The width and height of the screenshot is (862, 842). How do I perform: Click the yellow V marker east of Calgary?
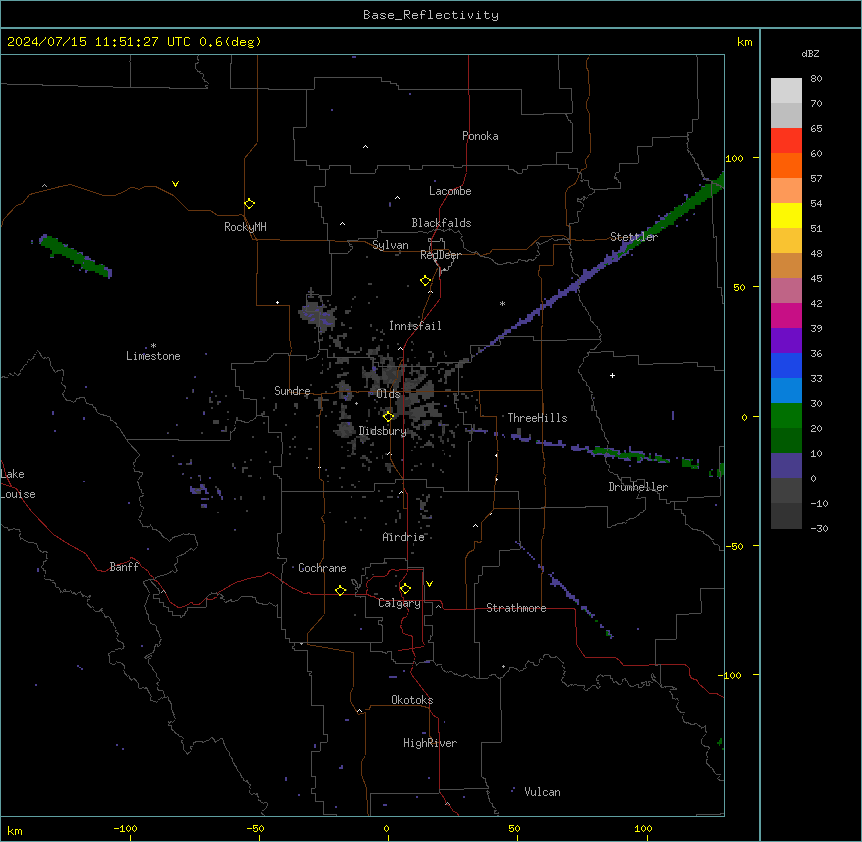pos(429,584)
